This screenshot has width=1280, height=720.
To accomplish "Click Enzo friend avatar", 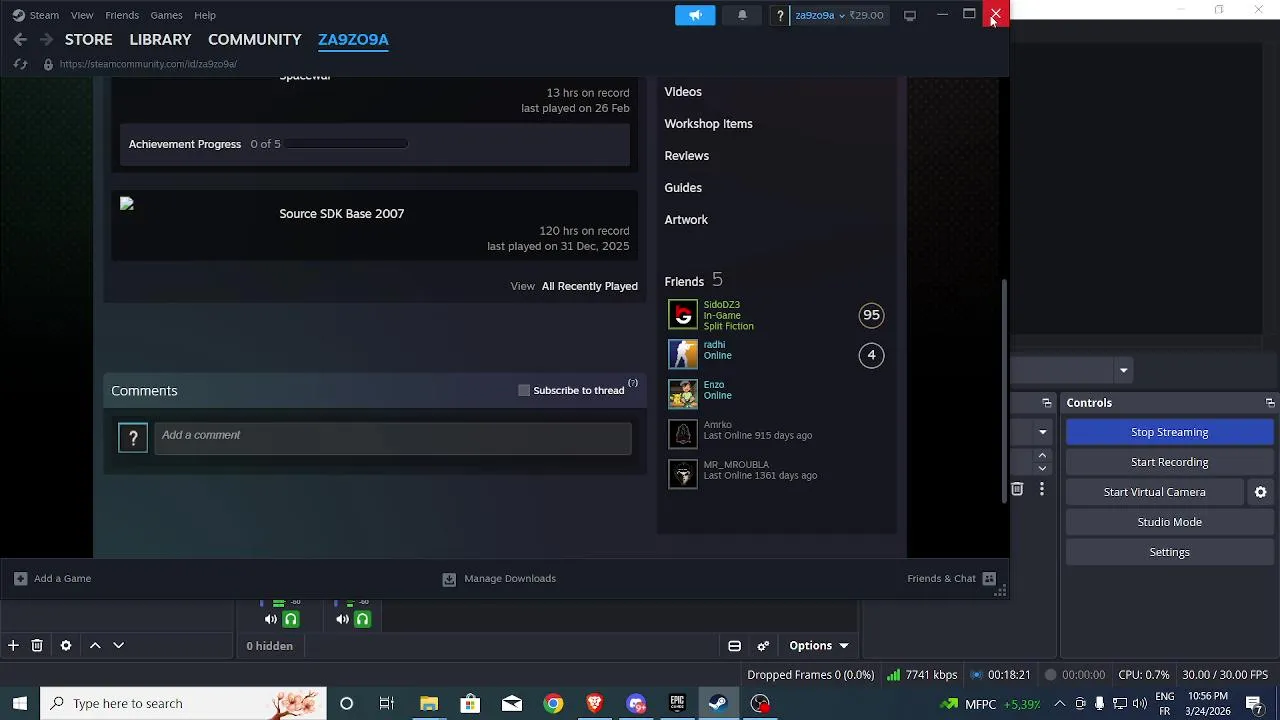I will (683, 395).
